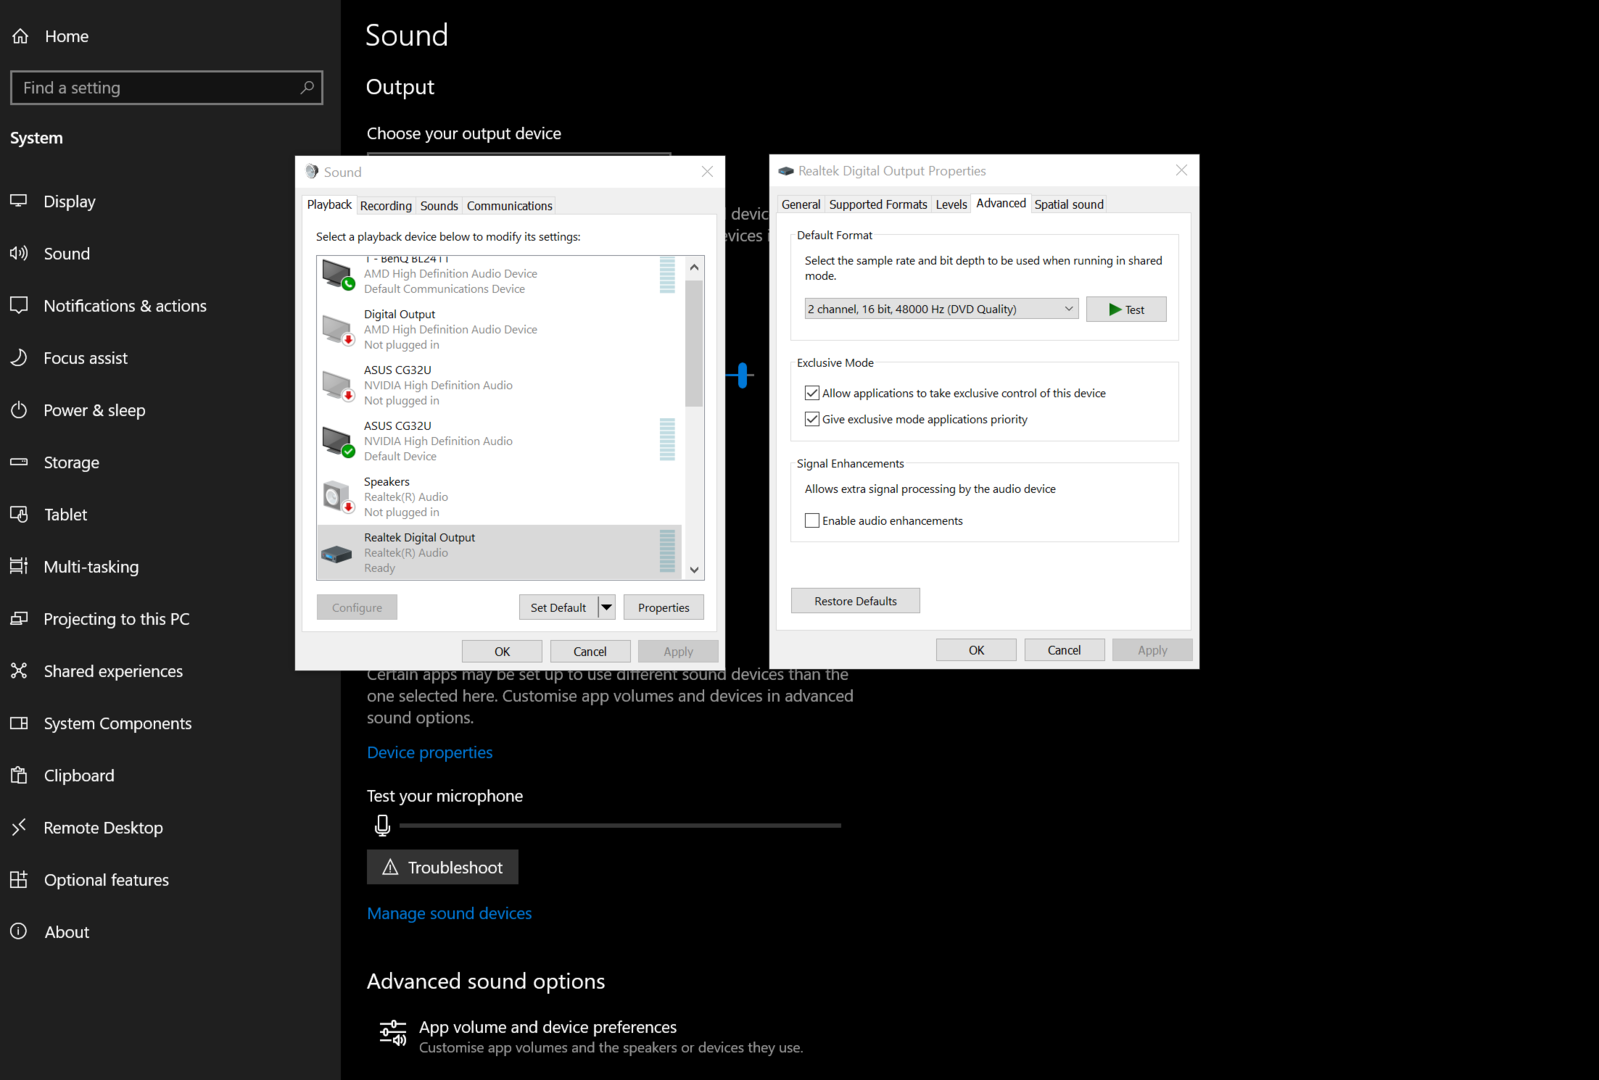
Task: Open Storage via its drive icon
Action: pos(19,462)
